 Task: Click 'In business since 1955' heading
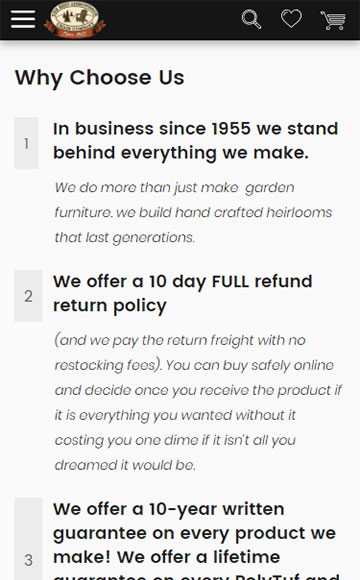195,141
